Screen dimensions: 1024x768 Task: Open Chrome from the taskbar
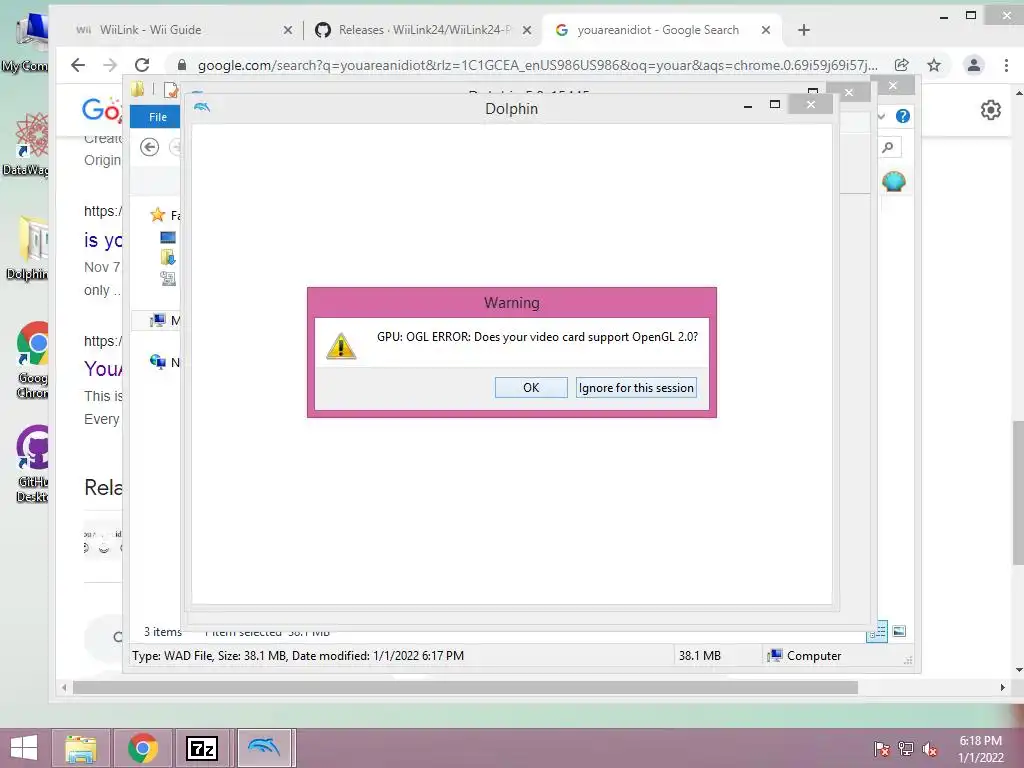click(x=143, y=748)
